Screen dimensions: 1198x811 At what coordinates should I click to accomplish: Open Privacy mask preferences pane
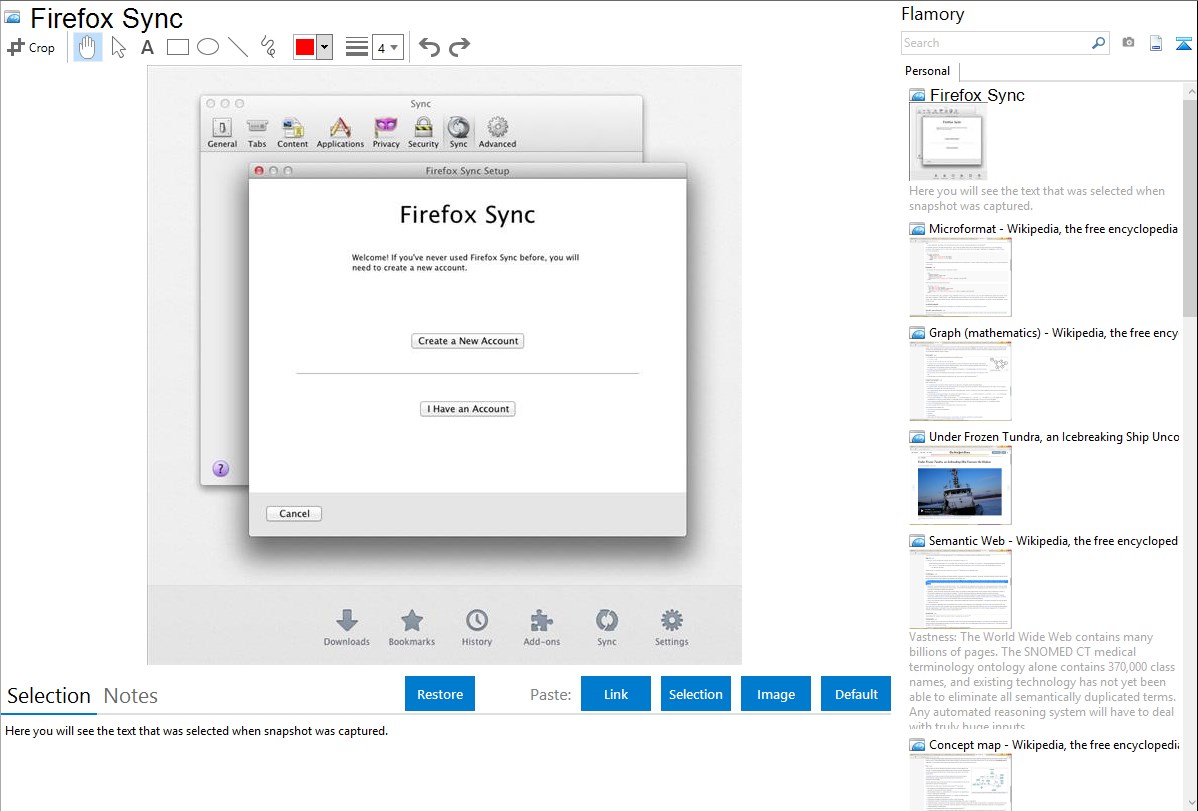(x=386, y=132)
